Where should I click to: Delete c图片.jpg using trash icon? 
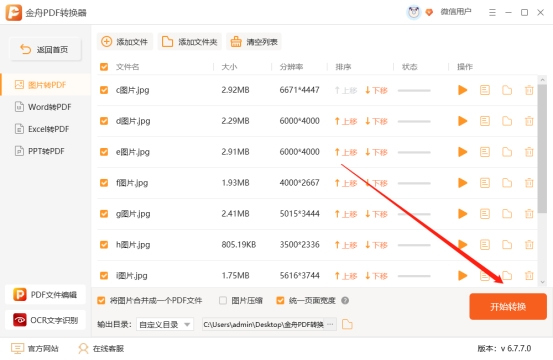point(529,90)
